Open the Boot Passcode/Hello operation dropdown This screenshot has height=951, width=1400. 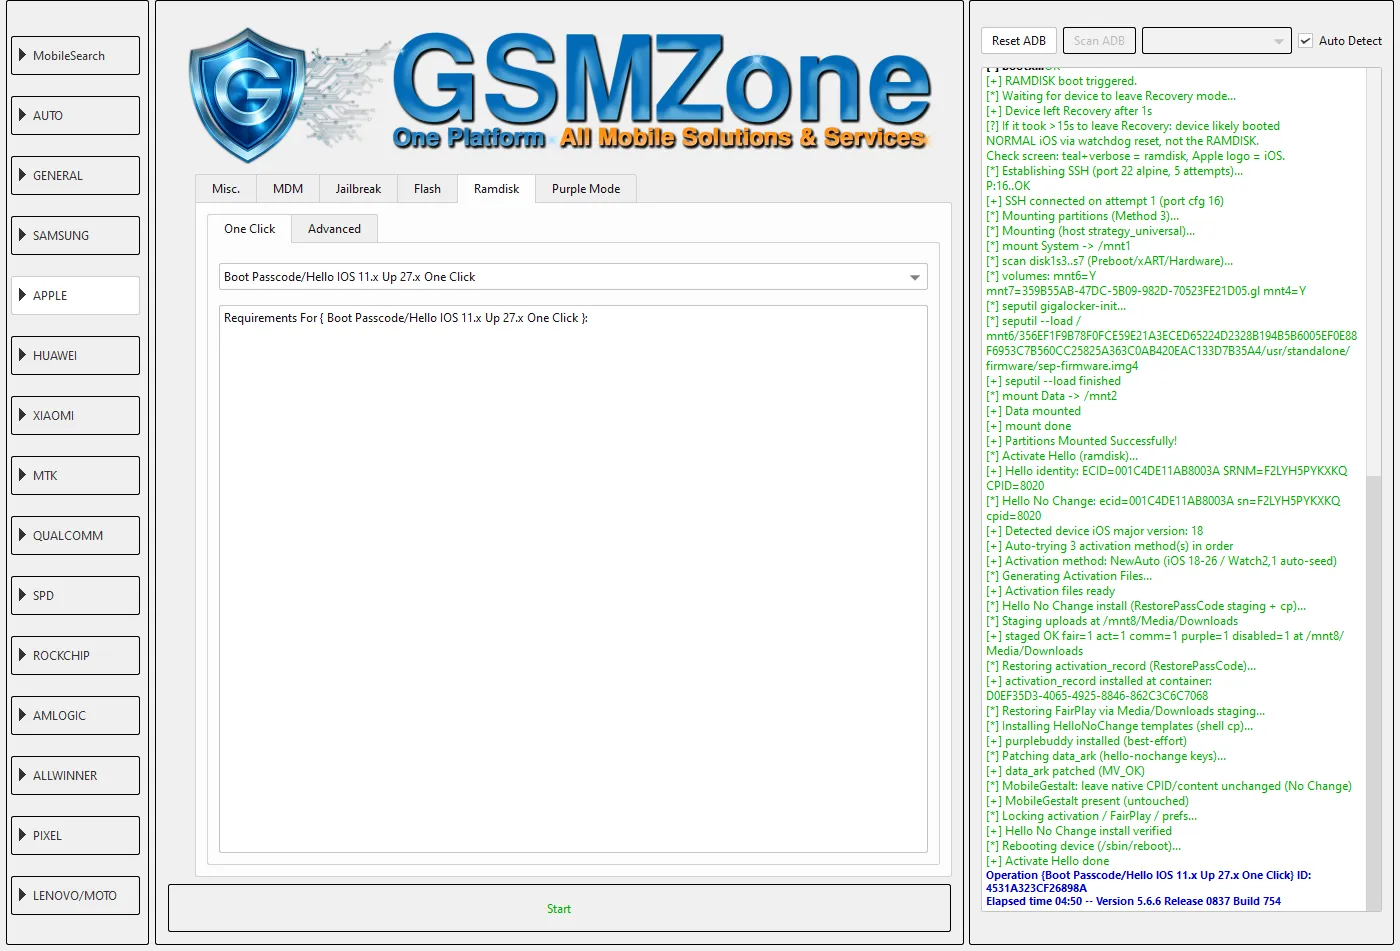click(573, 277)
